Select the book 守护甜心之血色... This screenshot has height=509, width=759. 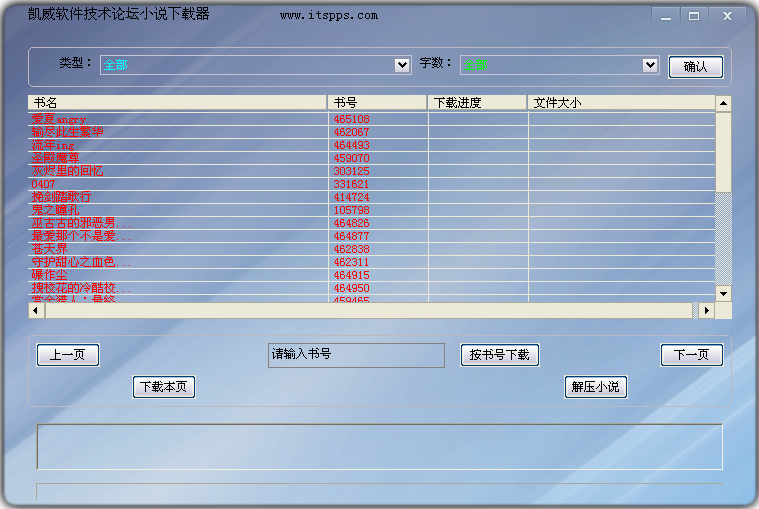[x=81, y=262]
